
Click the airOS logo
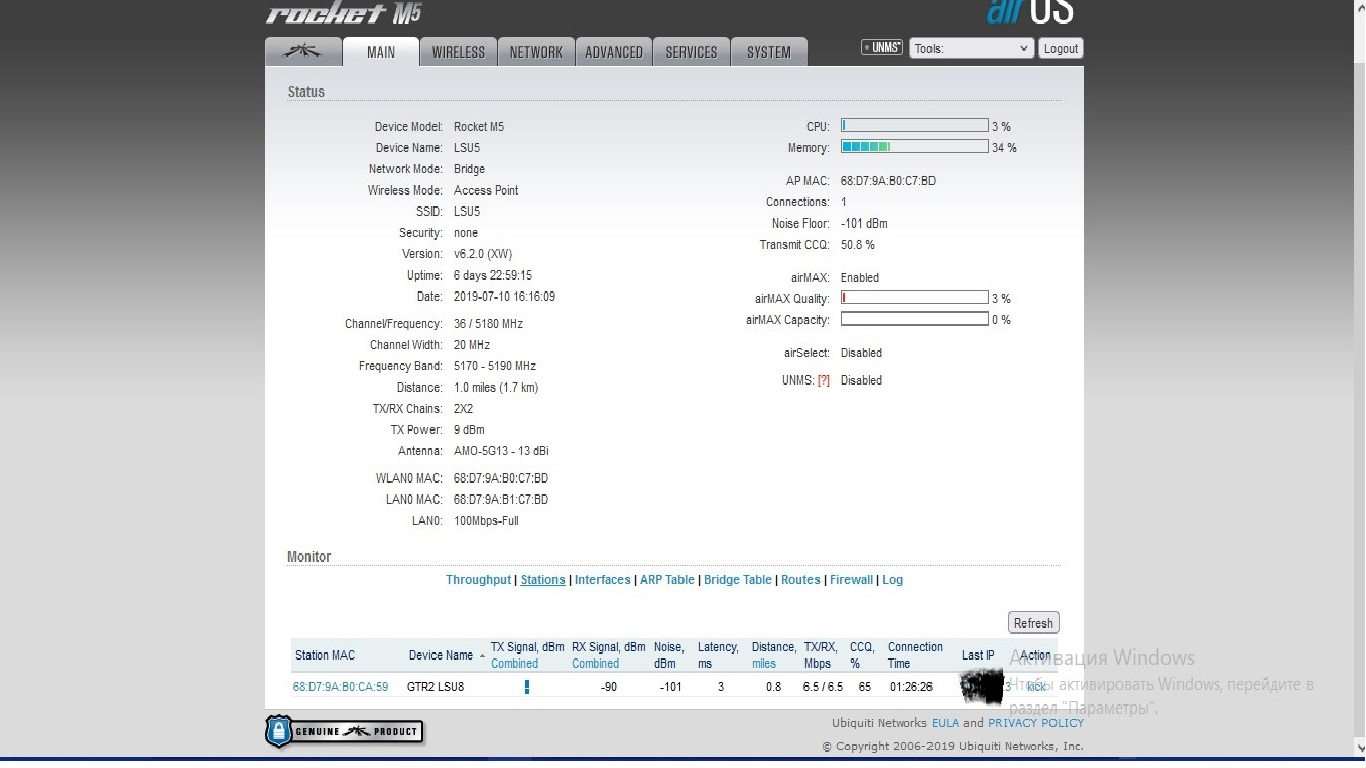tap(1030, 11)
